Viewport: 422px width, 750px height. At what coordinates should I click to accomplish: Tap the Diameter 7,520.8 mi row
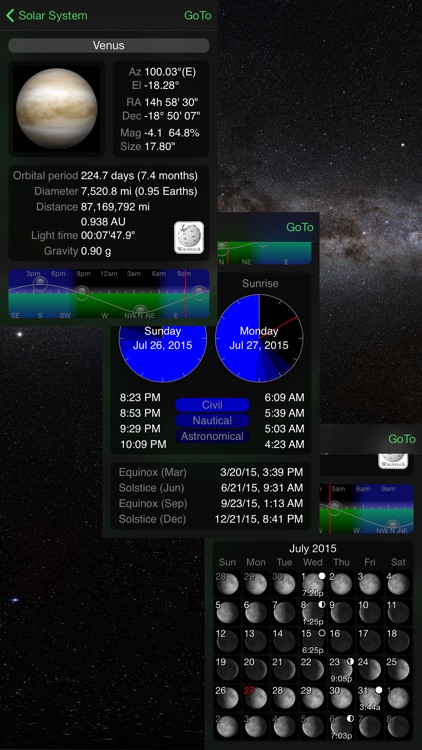[x=115, y=191]
